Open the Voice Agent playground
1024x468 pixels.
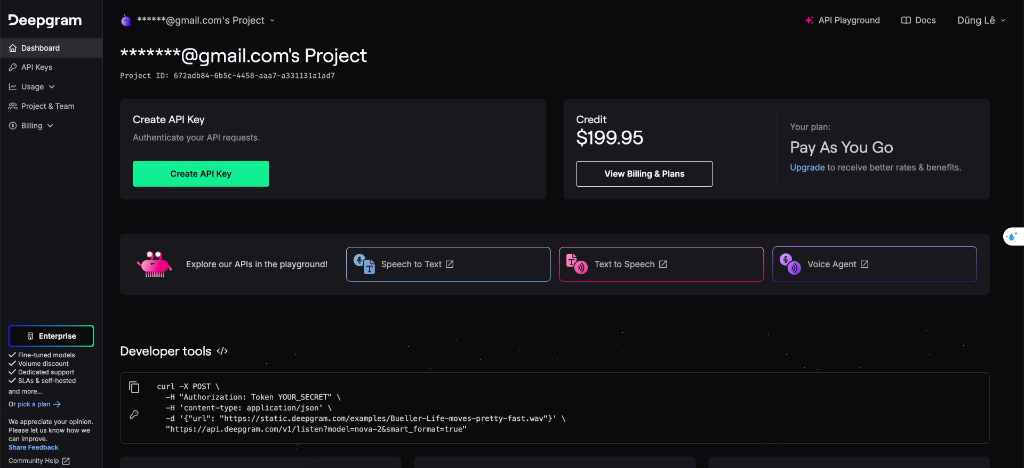tap(874, 264)
